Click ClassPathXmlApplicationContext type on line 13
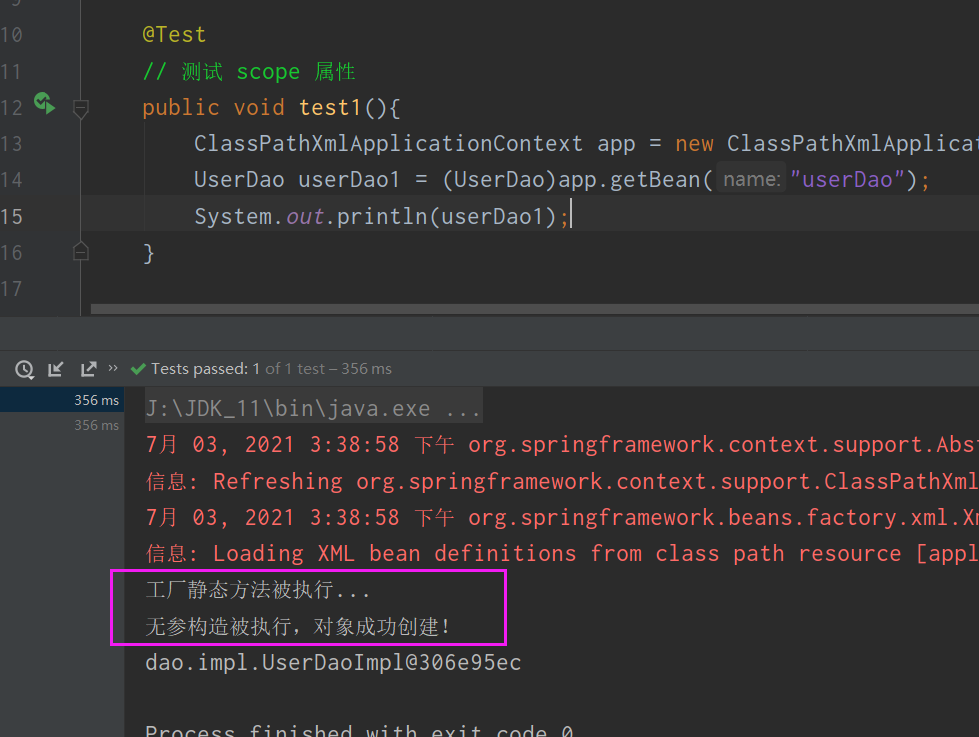This screenshot has width=979, height=737. point(388,144)
